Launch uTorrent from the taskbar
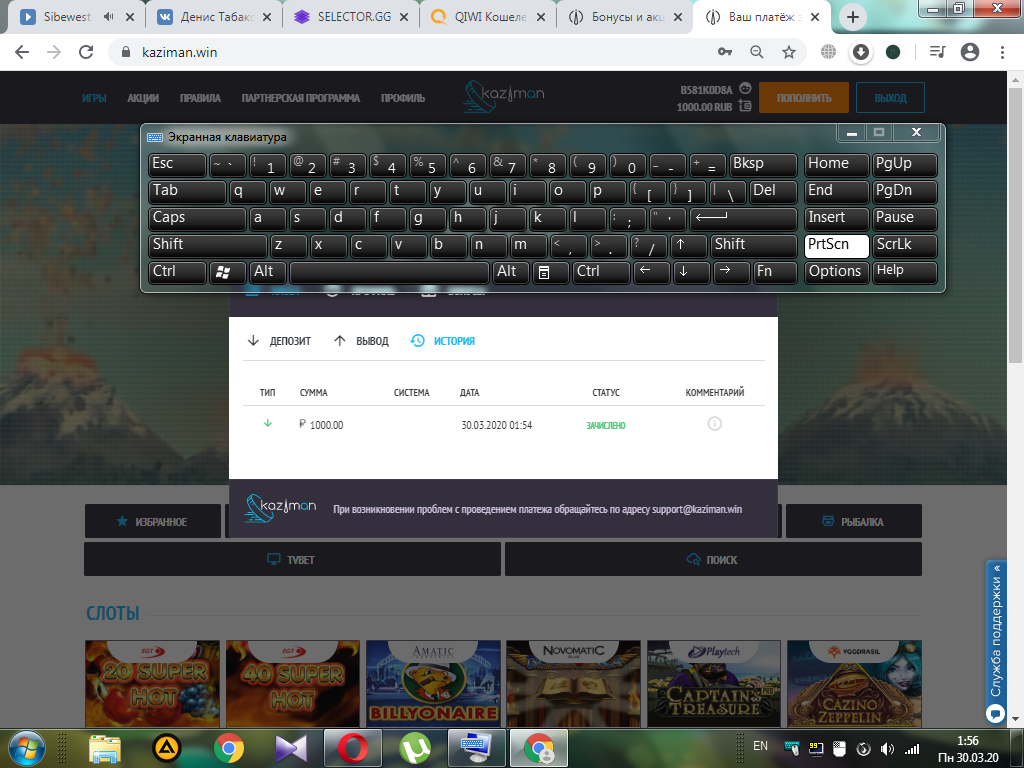 click(415, 748)
